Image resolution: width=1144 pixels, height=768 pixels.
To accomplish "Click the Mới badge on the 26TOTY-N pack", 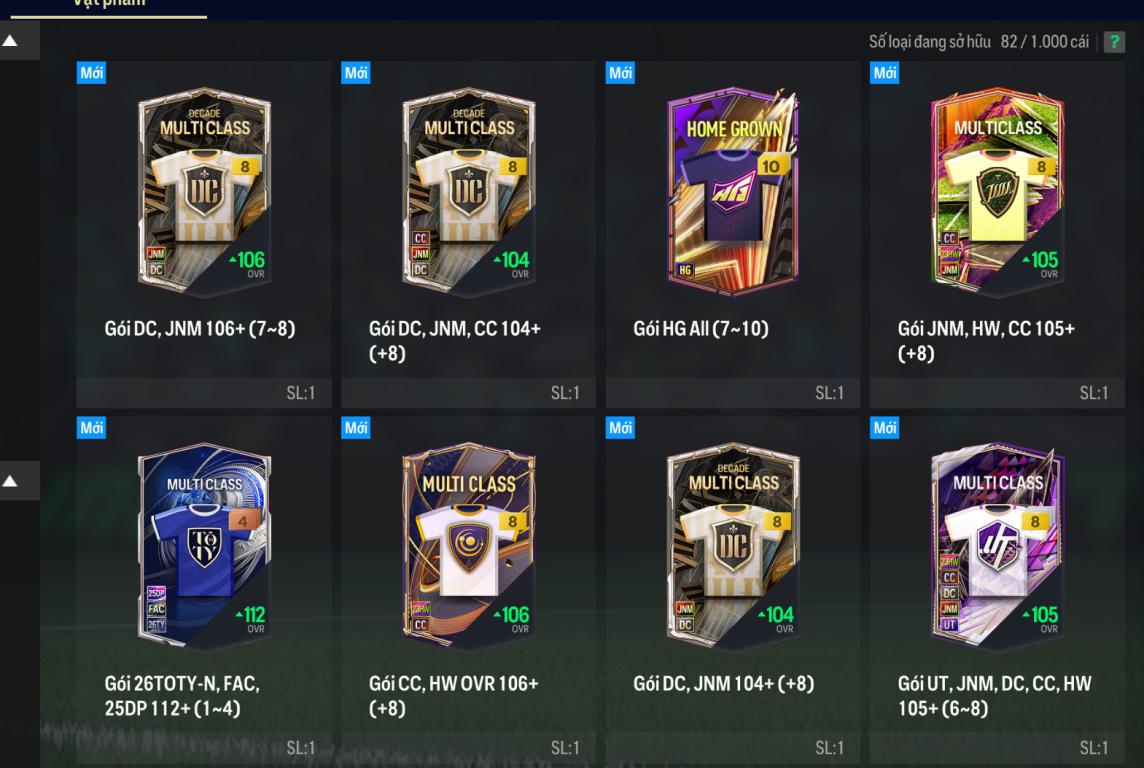I will coord(91,427).
